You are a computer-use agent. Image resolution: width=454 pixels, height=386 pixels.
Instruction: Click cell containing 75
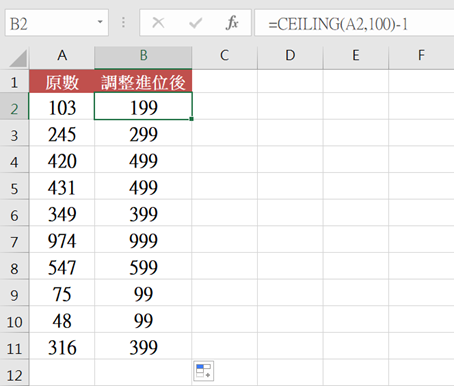tap(62, 294)
